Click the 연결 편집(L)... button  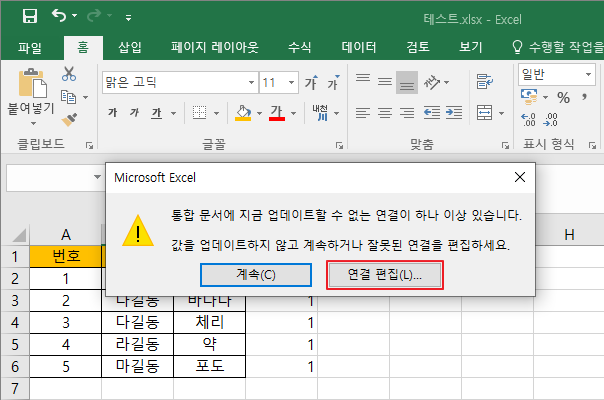385,275
